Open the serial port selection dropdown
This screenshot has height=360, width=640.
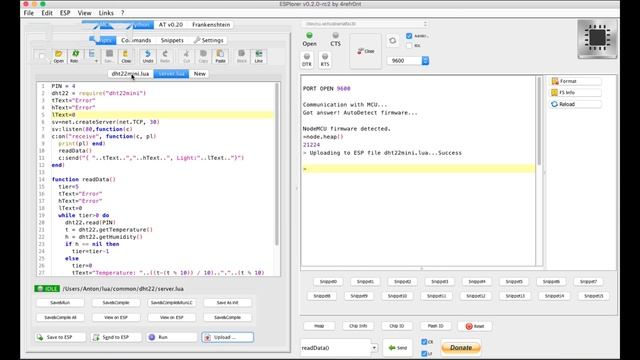(365, 24)
